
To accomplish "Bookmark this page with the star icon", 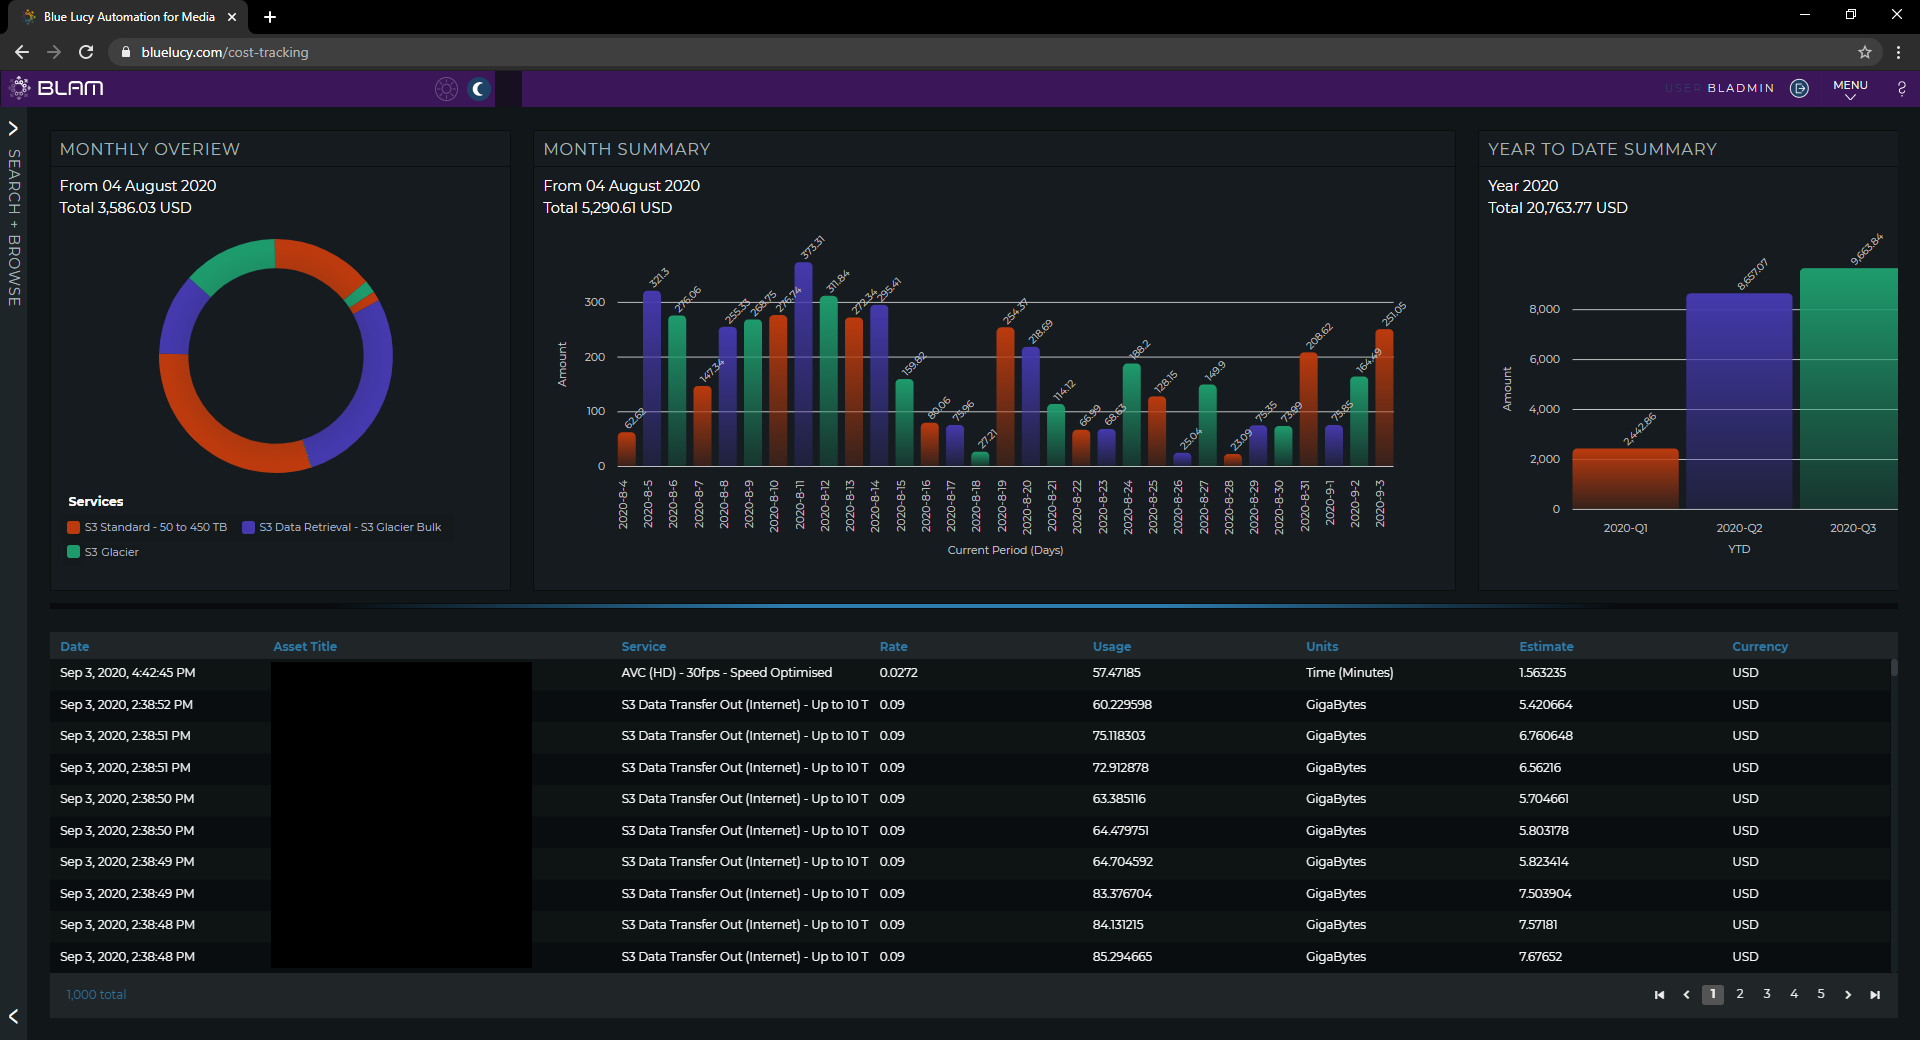I will [1865, 52].
